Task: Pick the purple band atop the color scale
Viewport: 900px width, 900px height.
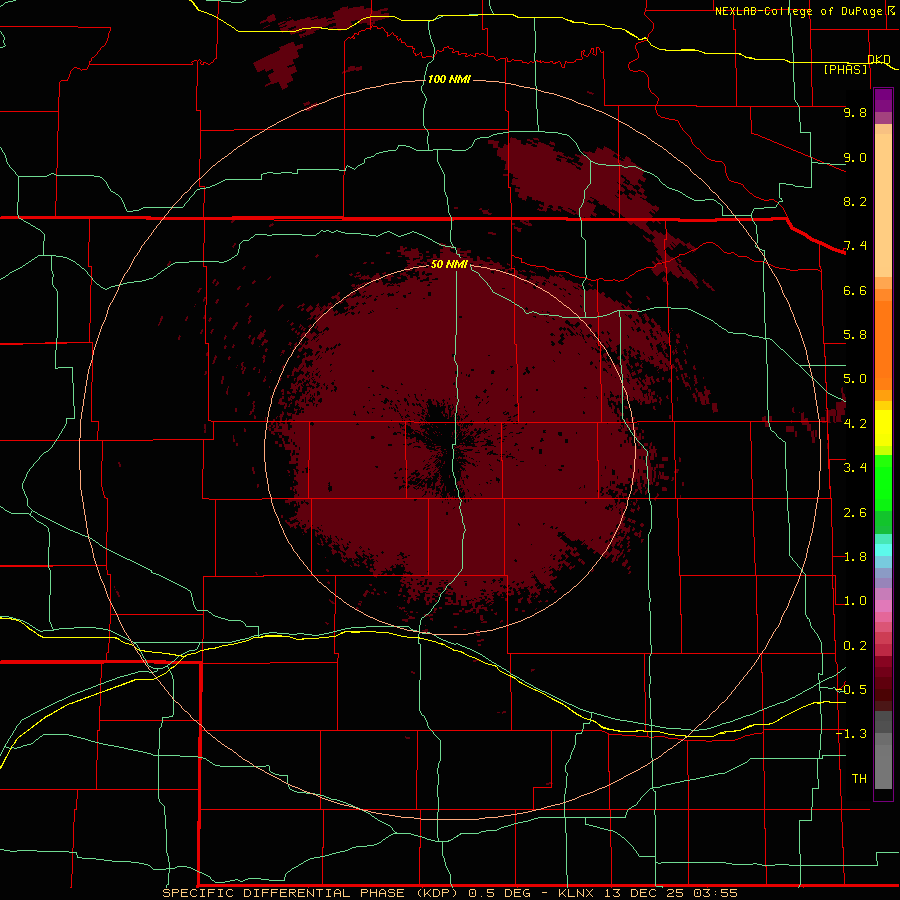Action: [x=883, y=100]
